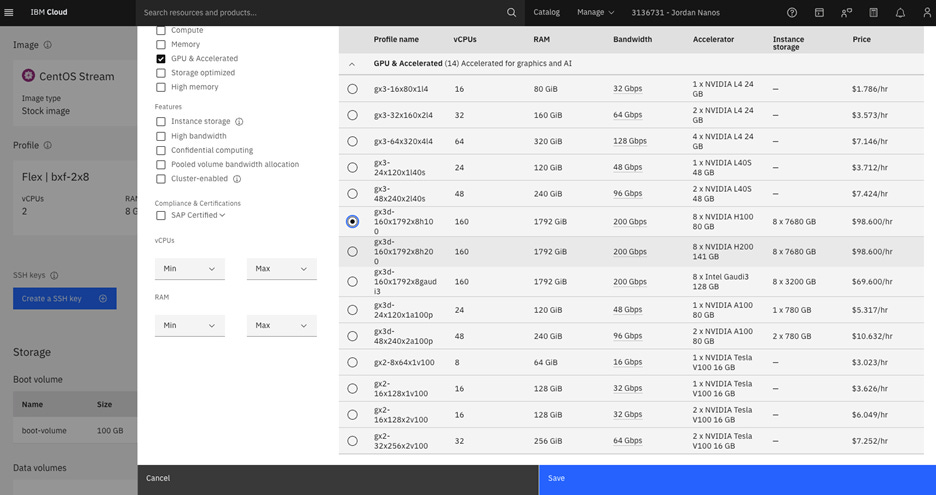936x495 pixels.
Task: Click info icon next to Instance storage
Action: (x=239, y=122)
